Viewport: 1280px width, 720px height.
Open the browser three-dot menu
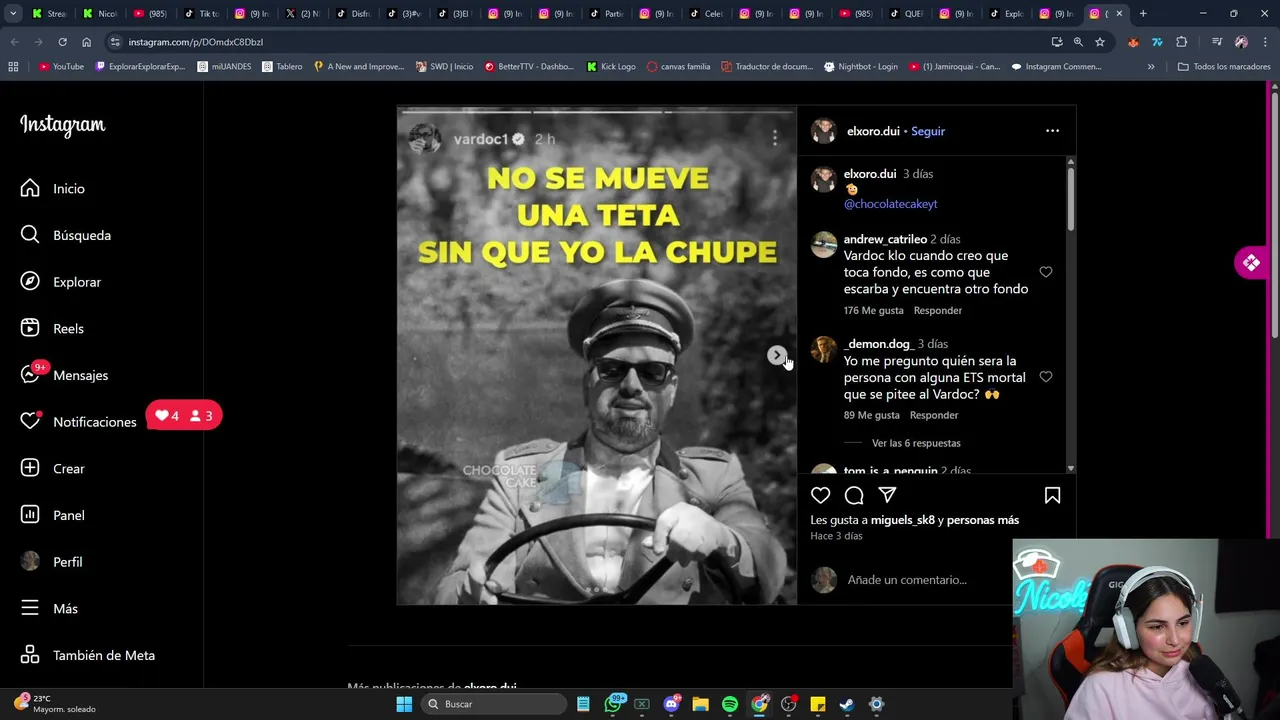(x=1265, y=42)
